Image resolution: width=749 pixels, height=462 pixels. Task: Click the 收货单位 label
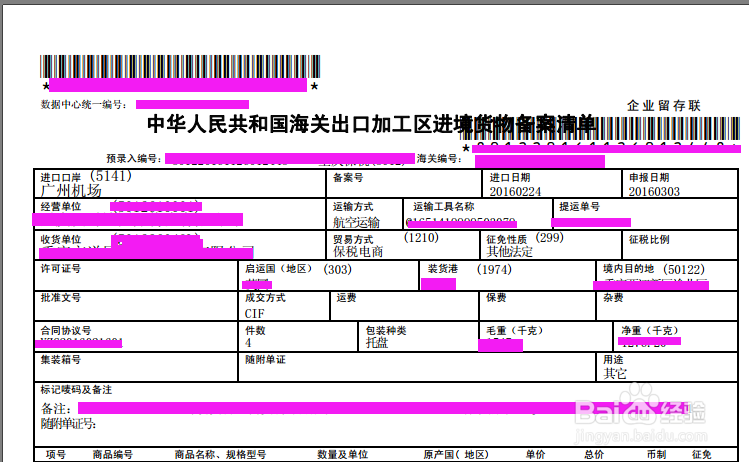[x=61, y=239]
